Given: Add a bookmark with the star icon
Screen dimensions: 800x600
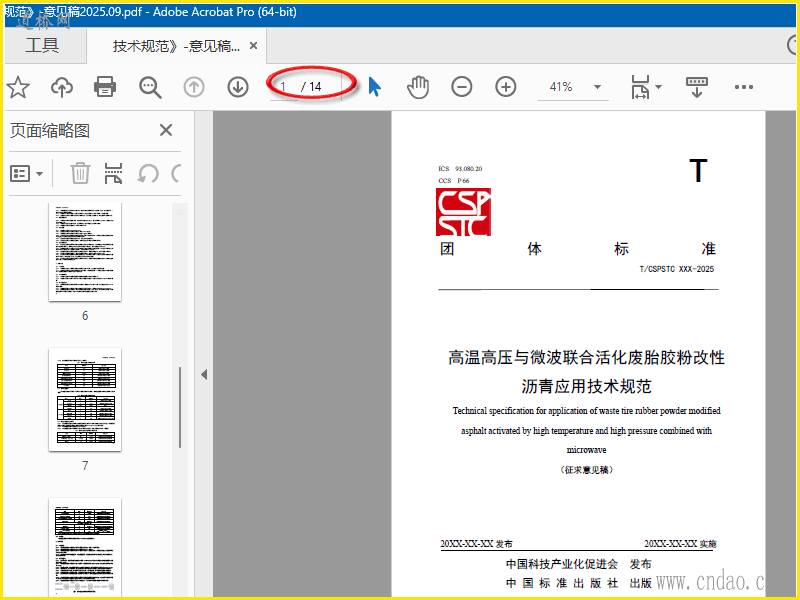Looking at the screenshot, I should [18, 87].
